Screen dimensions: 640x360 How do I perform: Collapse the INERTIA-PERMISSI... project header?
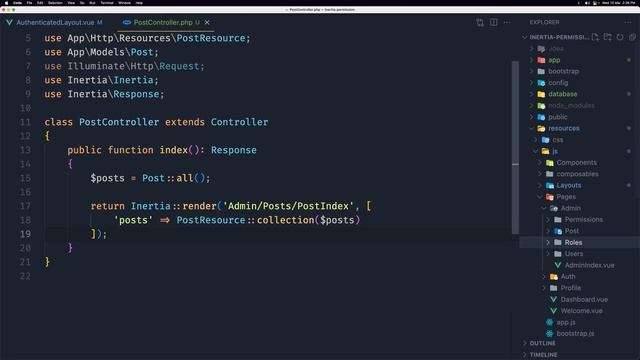[559, 37]
